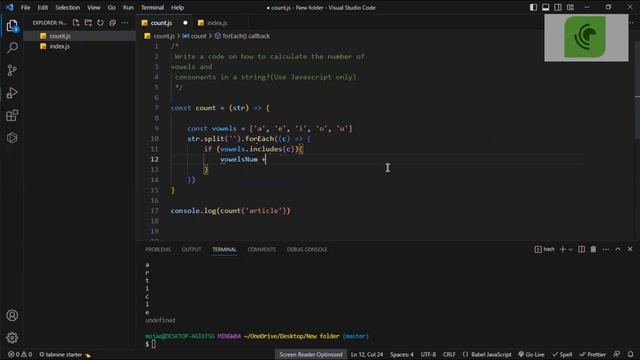Switch to the Comments panel tab
The image size is (640, 360).
[x=262, y=249]
